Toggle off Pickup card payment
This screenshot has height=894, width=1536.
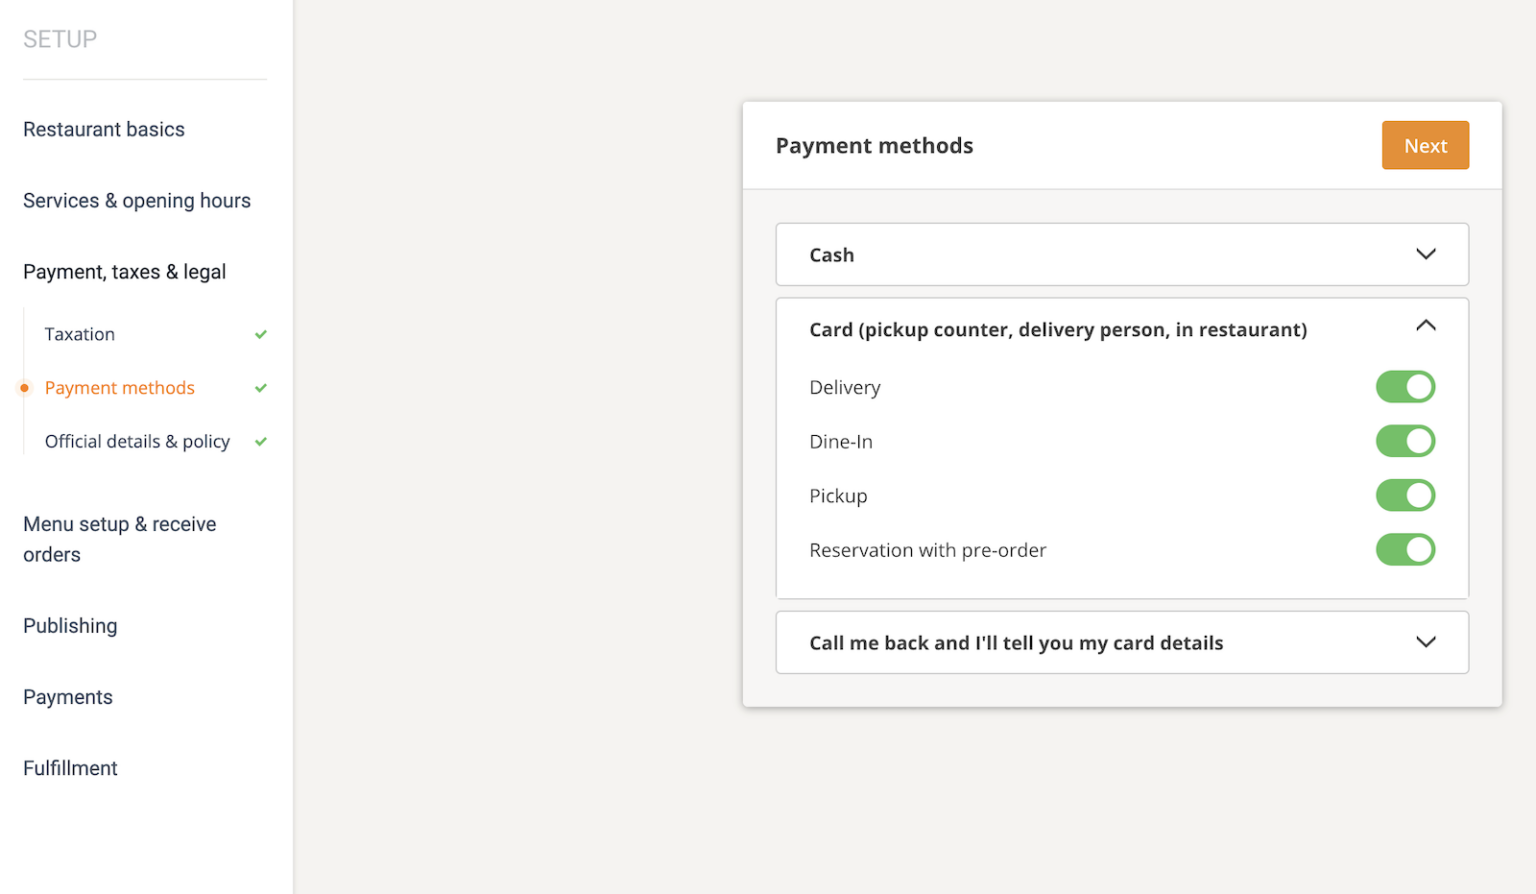pos(1405,495)
